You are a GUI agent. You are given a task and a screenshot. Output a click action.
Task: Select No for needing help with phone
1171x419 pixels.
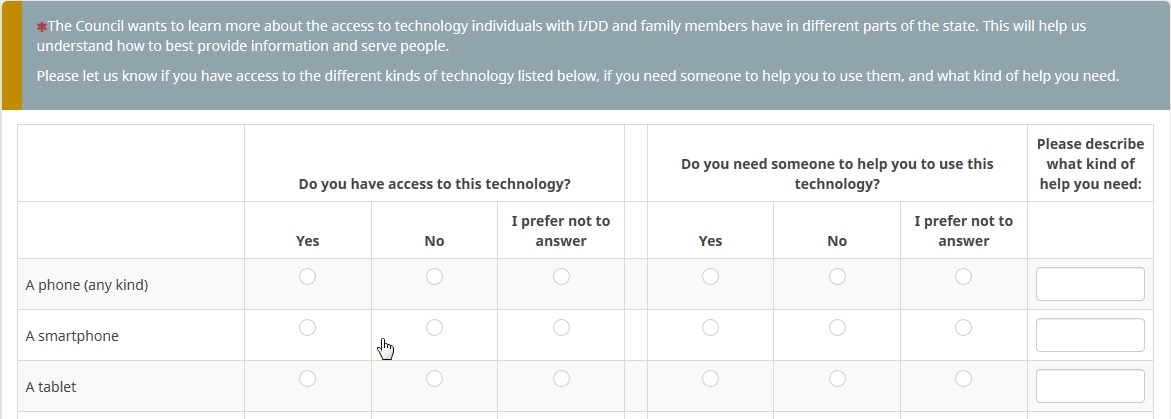(837, 276)
